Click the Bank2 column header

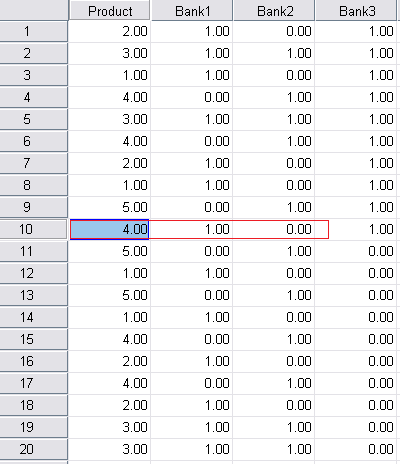tap(274, 10)
